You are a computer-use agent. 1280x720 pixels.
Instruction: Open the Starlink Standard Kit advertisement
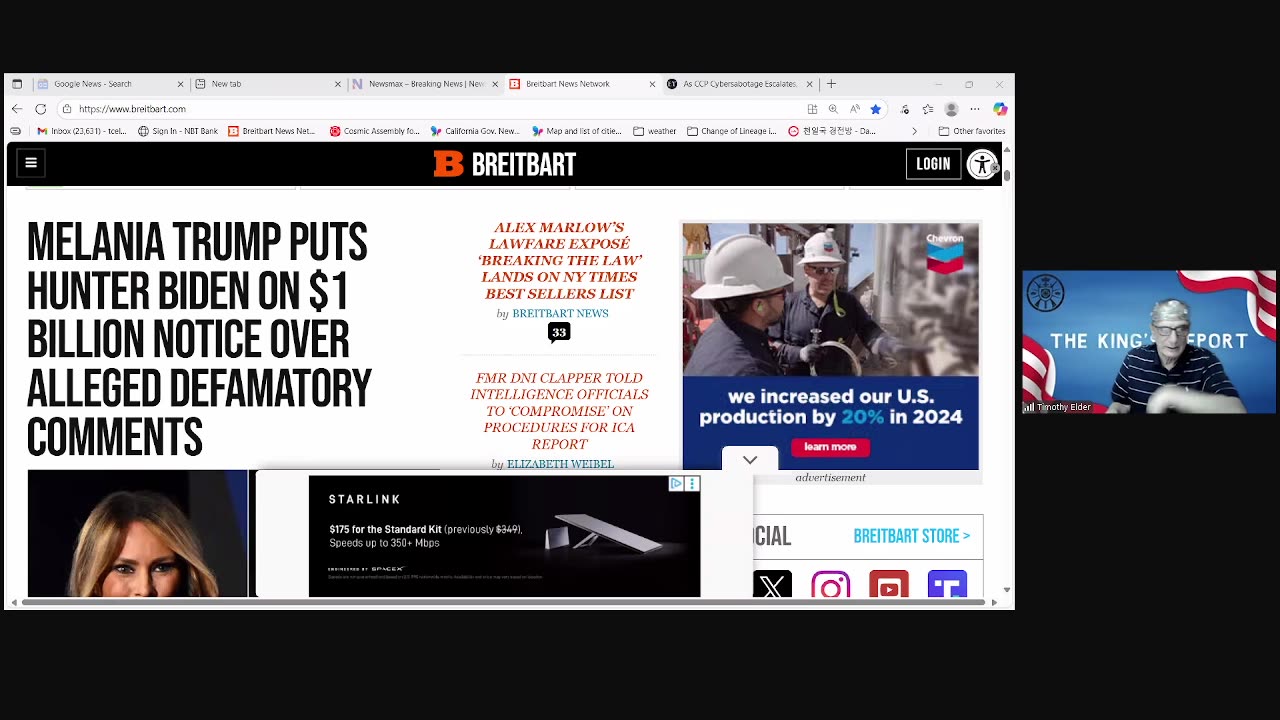(x=504, y=537)
